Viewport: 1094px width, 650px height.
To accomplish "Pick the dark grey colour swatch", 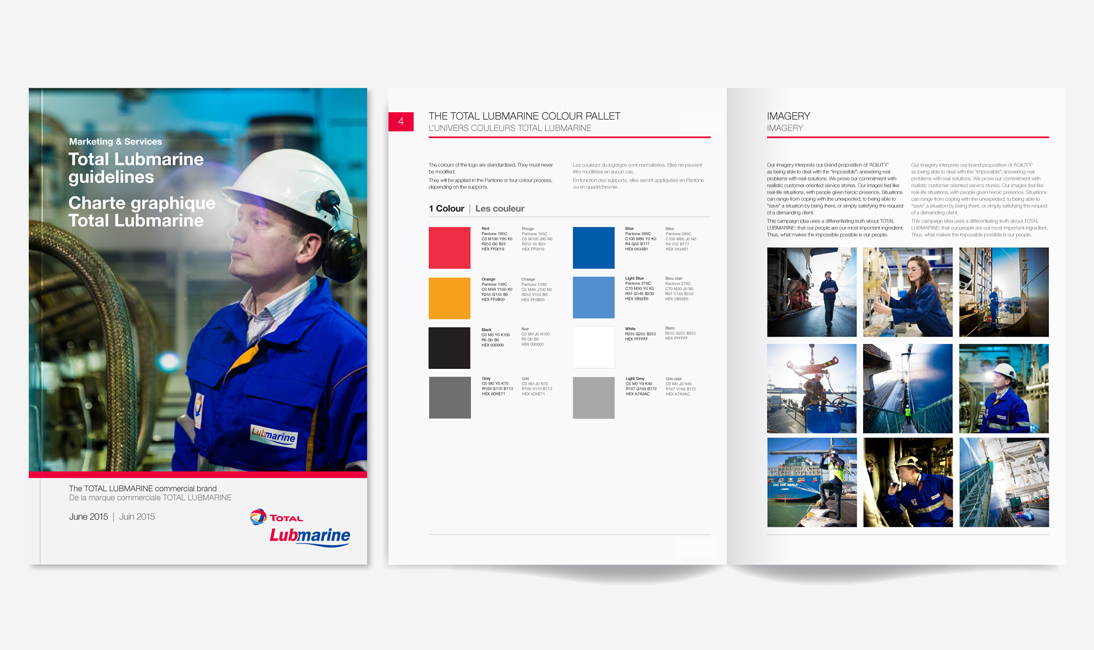I will (449, 398).
